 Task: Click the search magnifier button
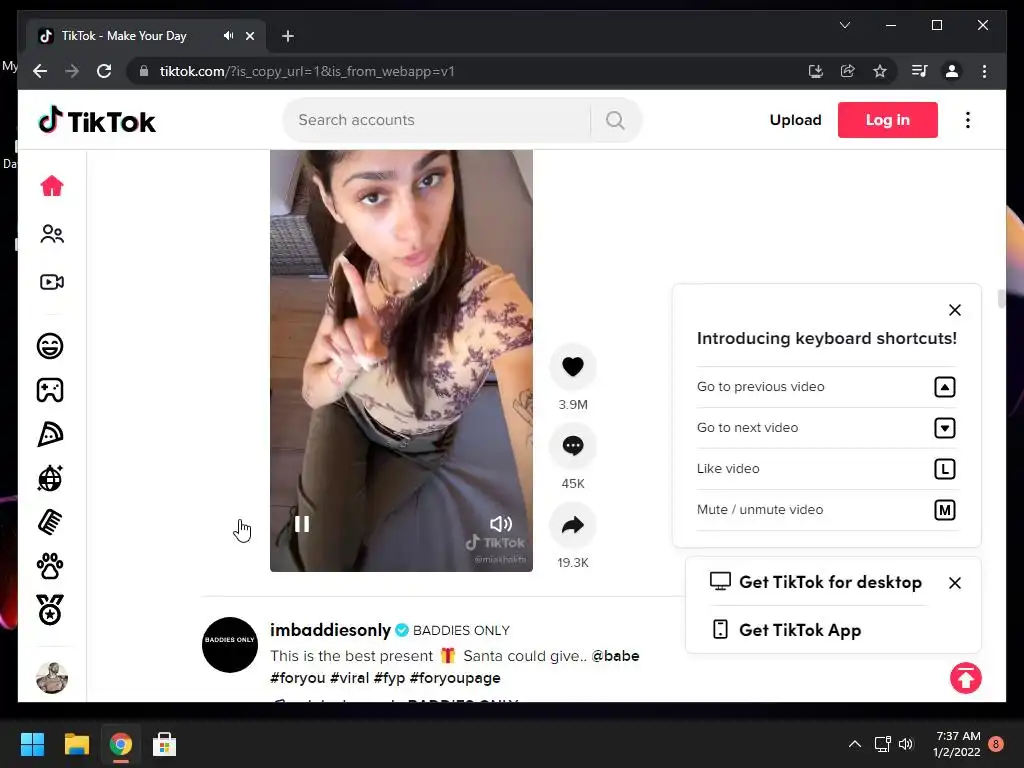(x=615, y=120)
